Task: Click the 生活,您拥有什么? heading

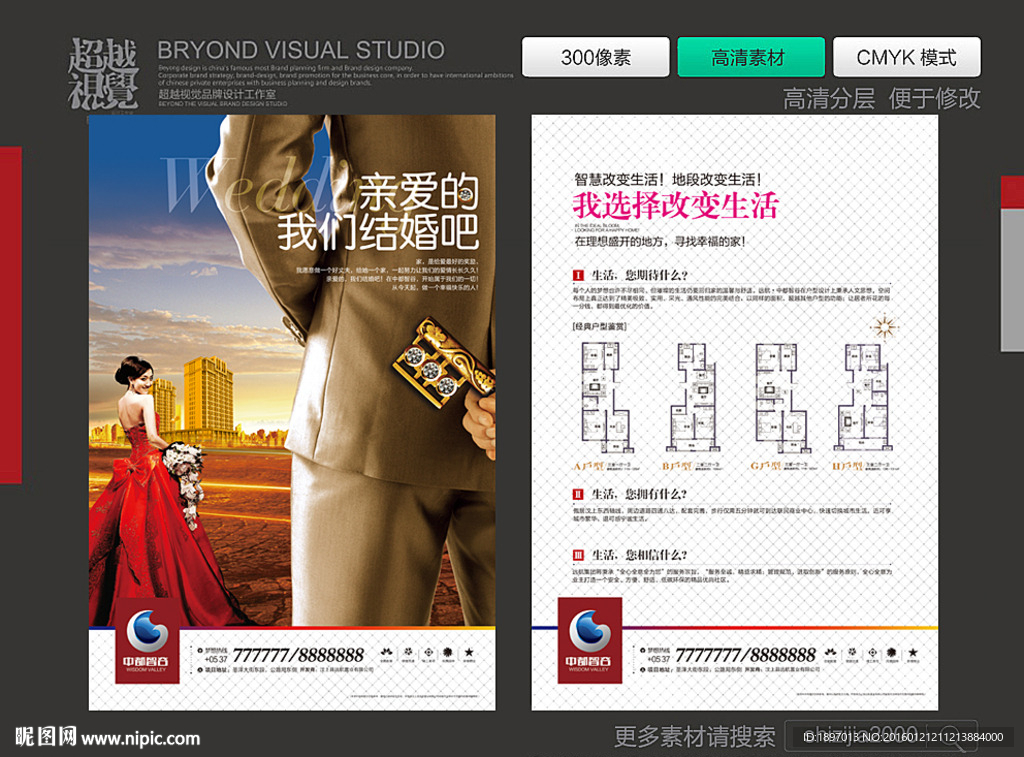Action: tap(639, 494)
